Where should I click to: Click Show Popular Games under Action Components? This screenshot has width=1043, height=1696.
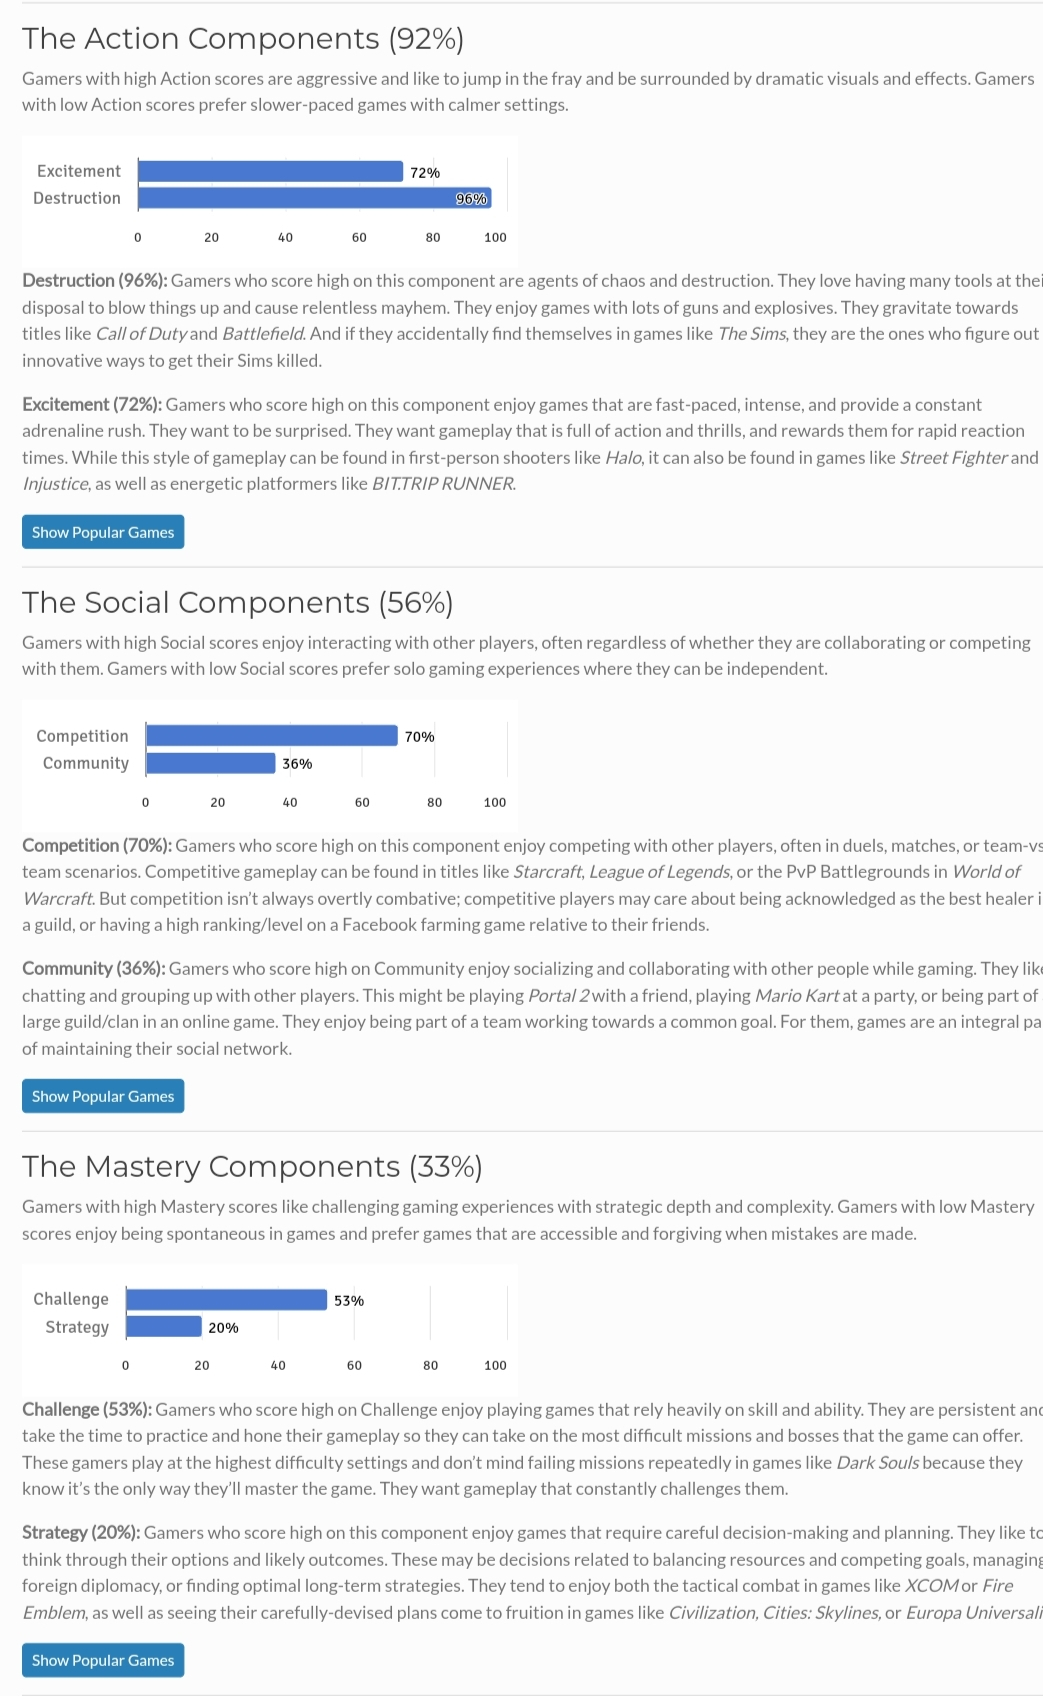(103, 532)
